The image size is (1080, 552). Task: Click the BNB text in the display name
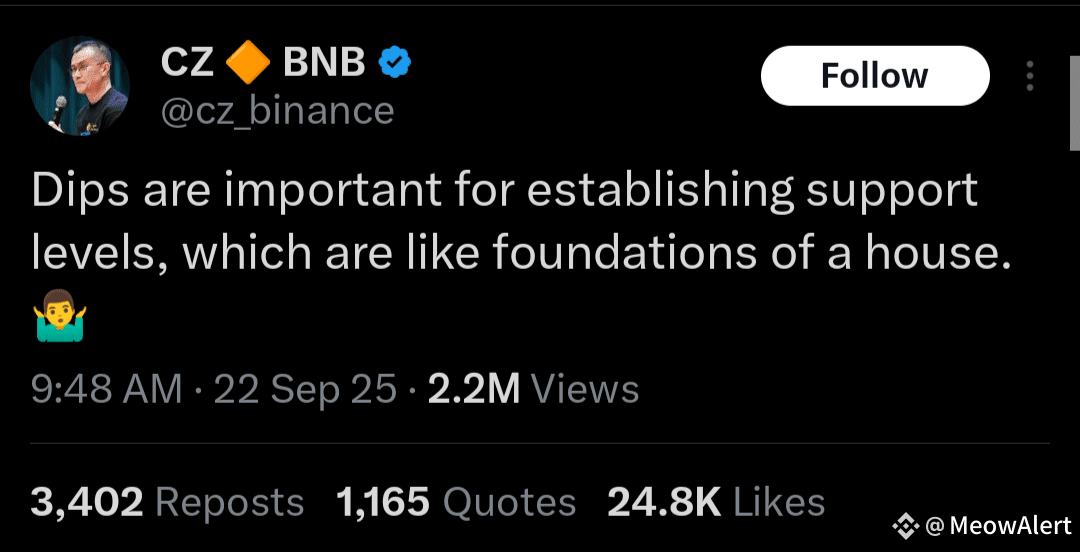(x=324, y=63)
